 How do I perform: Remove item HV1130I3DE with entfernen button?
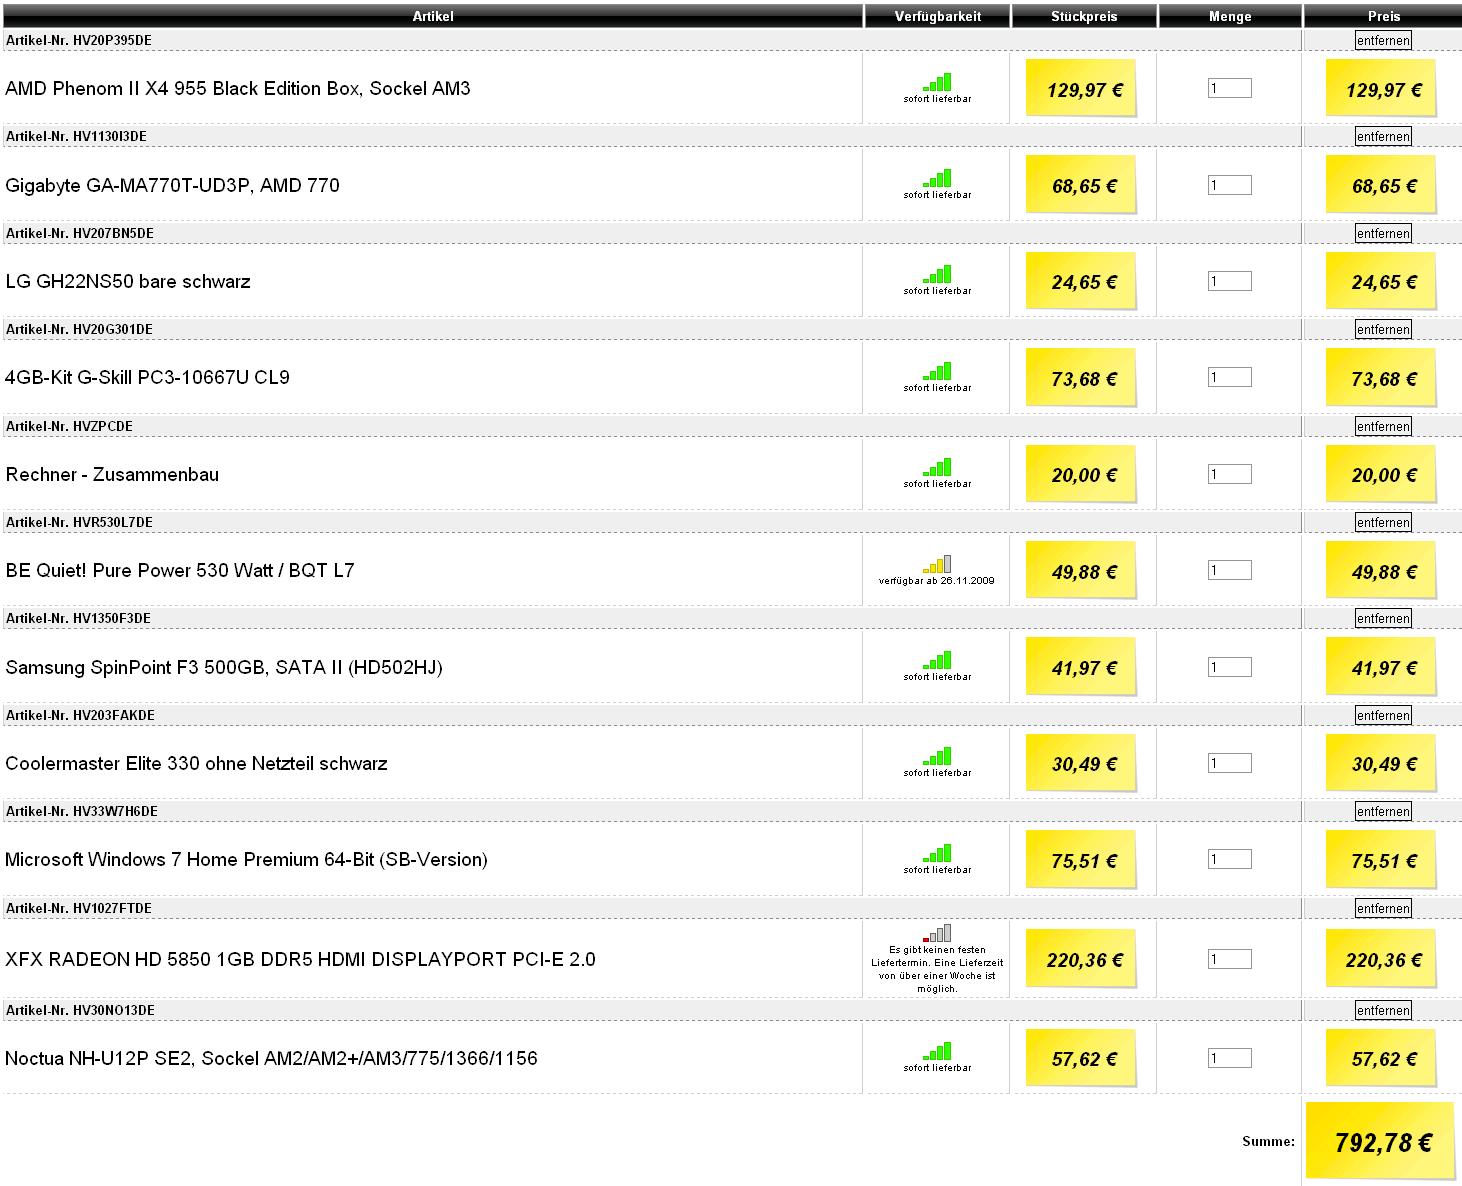1383,136
